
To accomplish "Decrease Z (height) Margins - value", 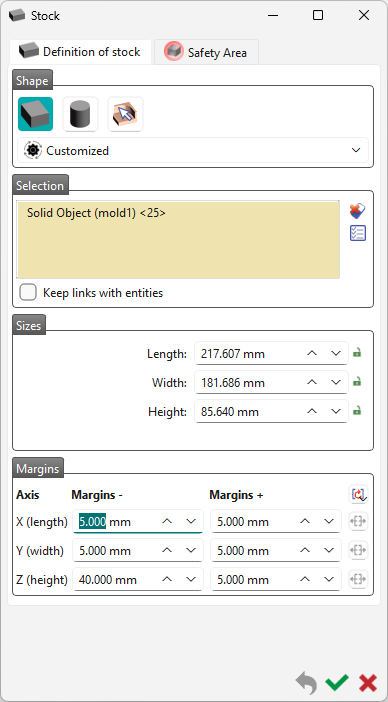I will [191, 580].
